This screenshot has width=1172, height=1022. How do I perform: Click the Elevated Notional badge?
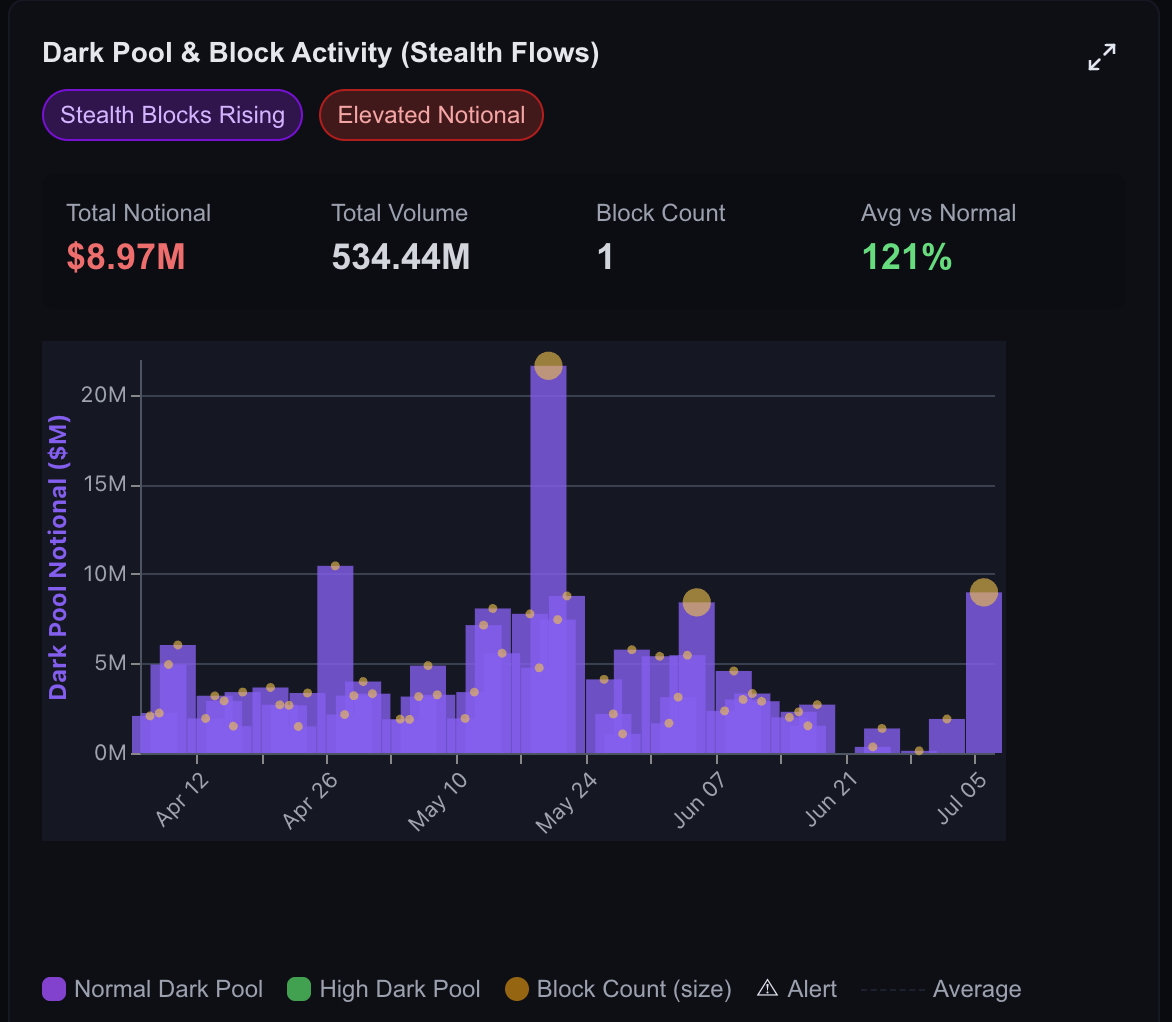point(431,115)
